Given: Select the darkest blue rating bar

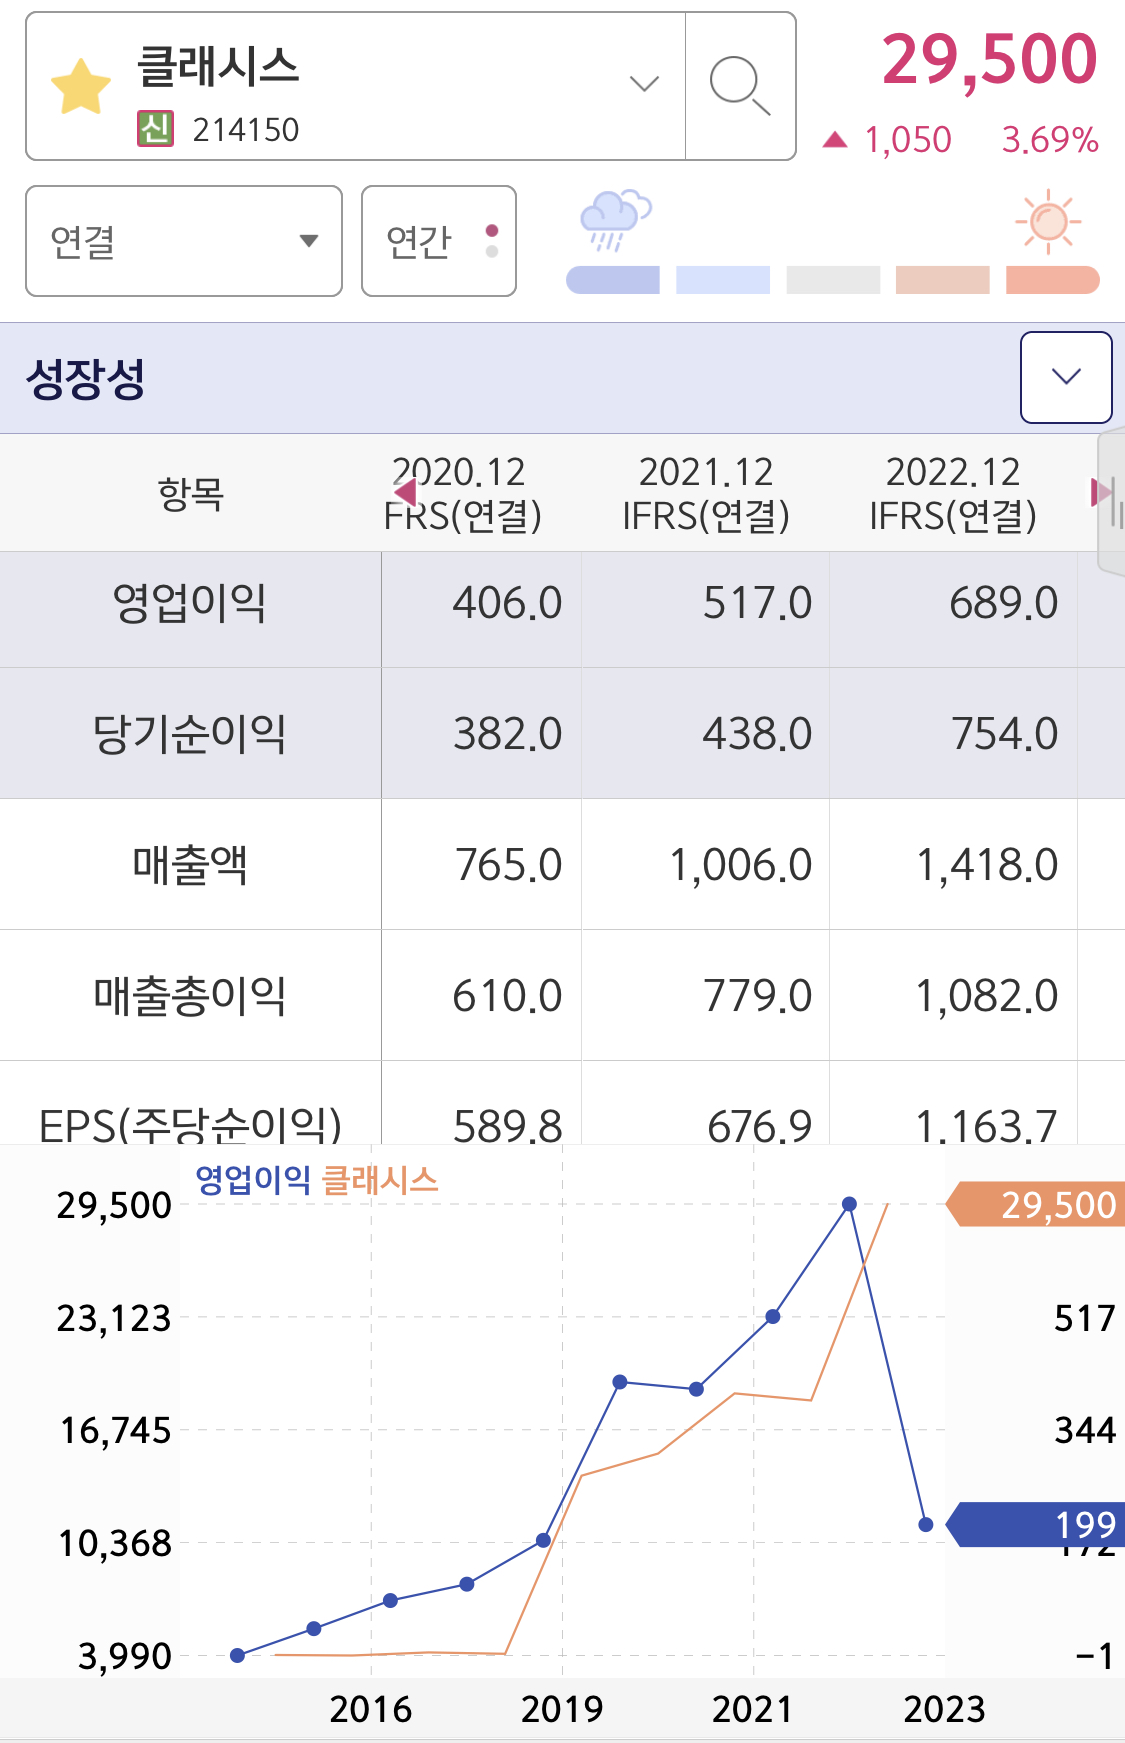Looking at the screenshot, I should (613, 280).
